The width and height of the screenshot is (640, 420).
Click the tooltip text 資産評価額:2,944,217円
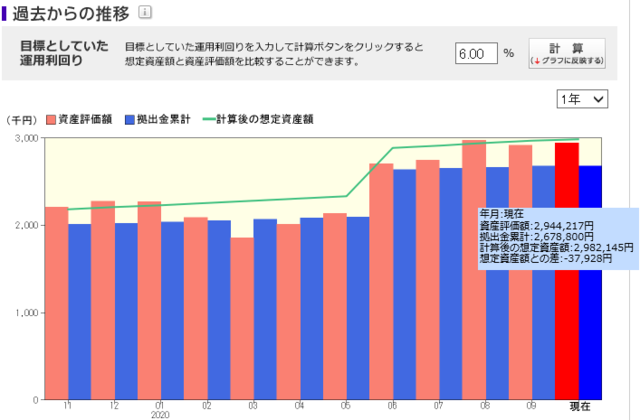click(x=536, y=225)
